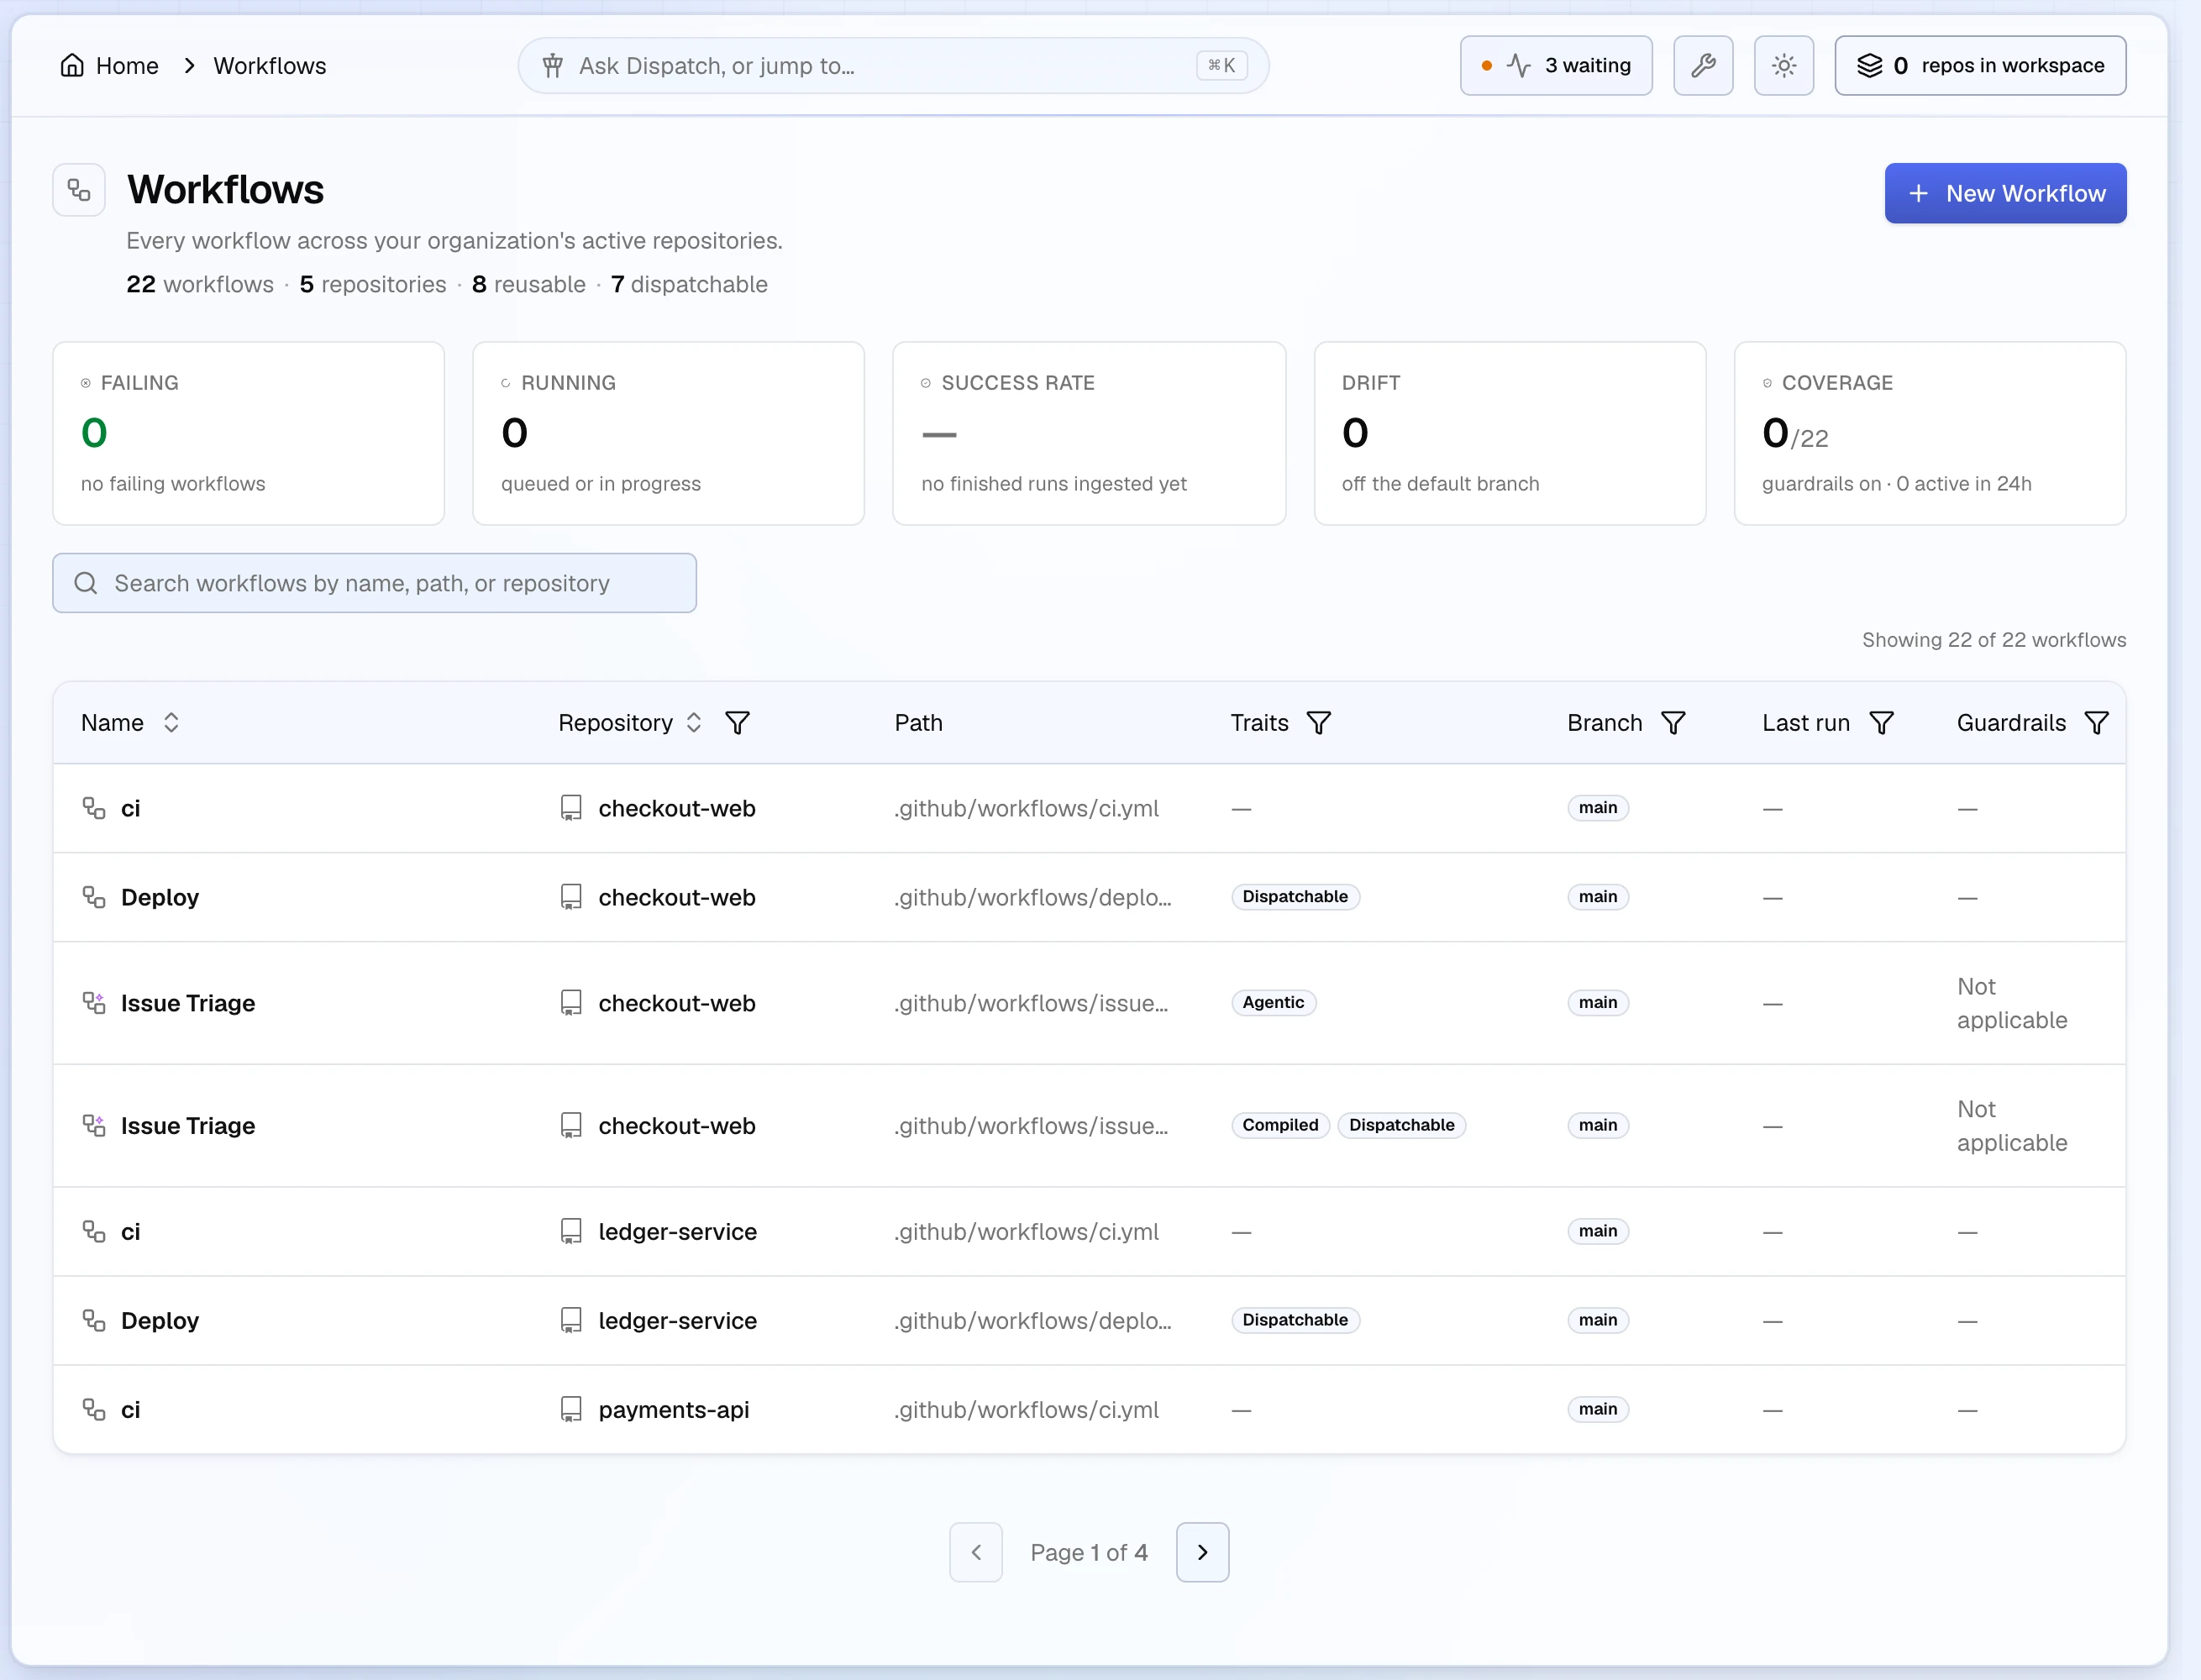Click the payments-api repository name
The image size is (2201, 1680).
[674, 1410]
